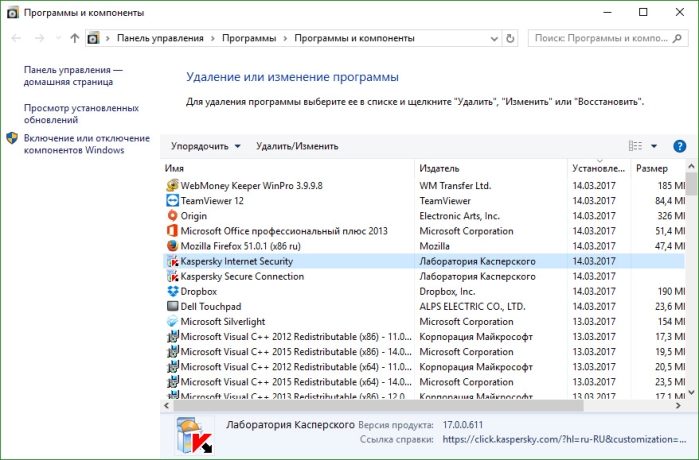Click the horizontal scrollbar thumb
699x460 pixels.
click(x=378, y=406)
